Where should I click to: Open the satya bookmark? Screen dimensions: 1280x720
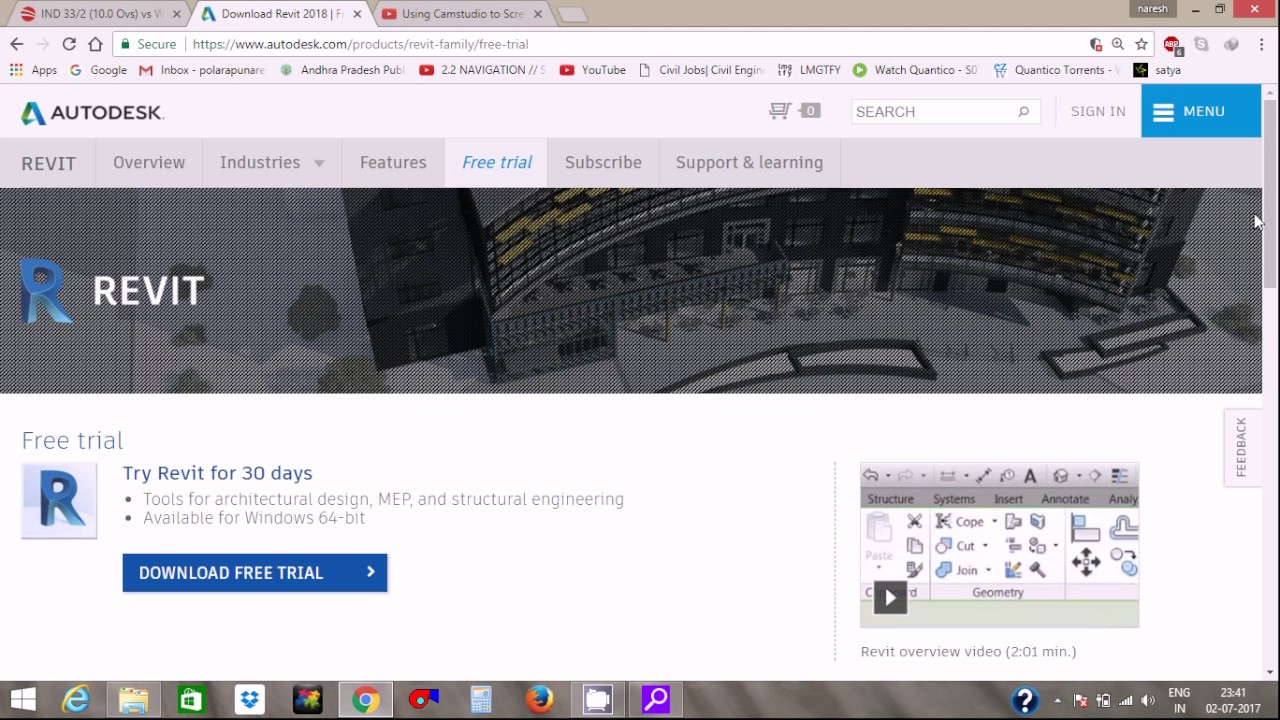1157,70
